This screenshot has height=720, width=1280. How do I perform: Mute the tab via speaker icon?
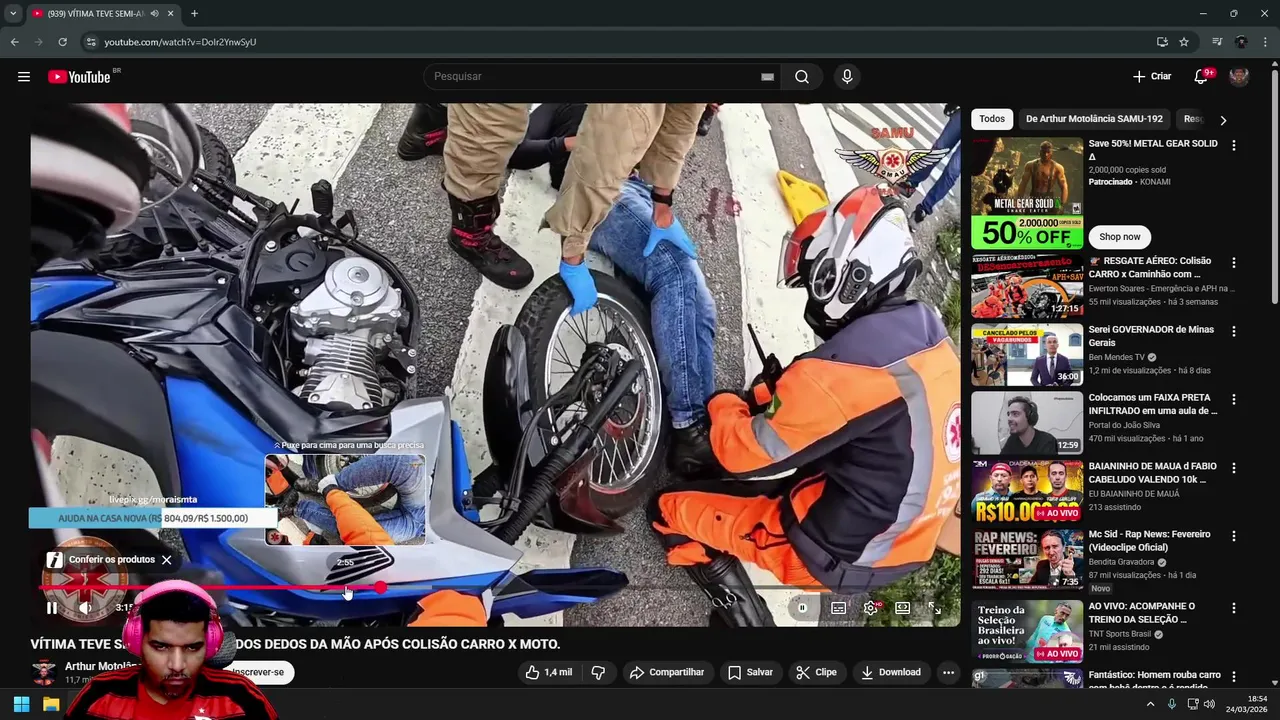[154, 14]
